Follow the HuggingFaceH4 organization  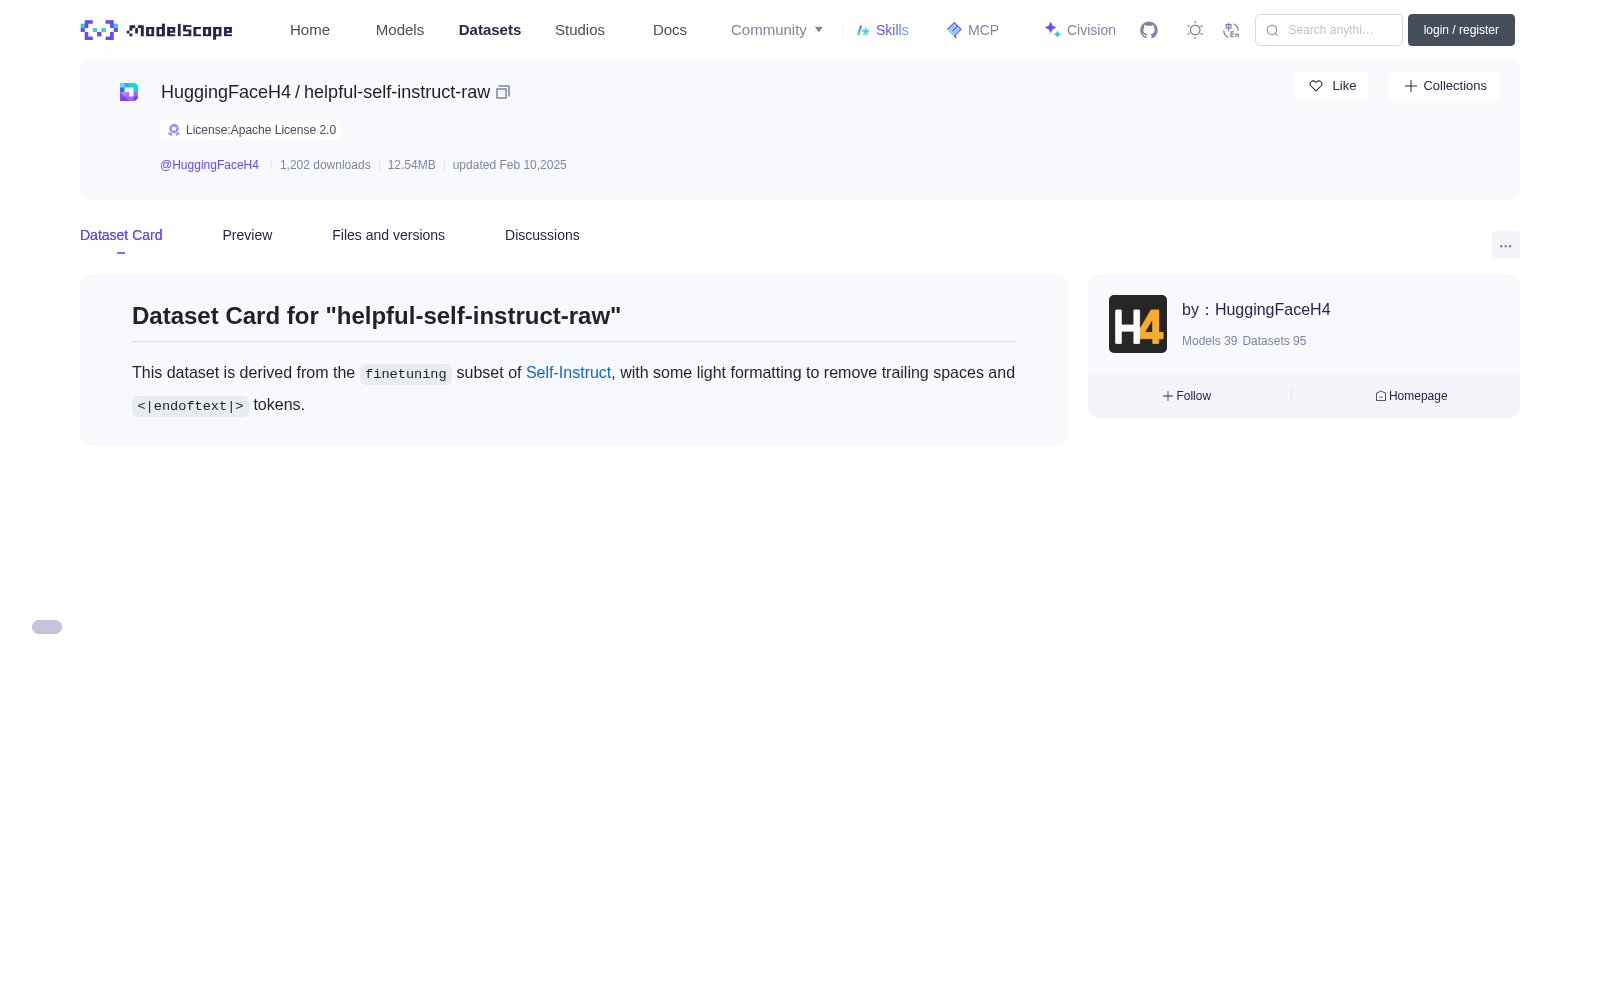1187,396
